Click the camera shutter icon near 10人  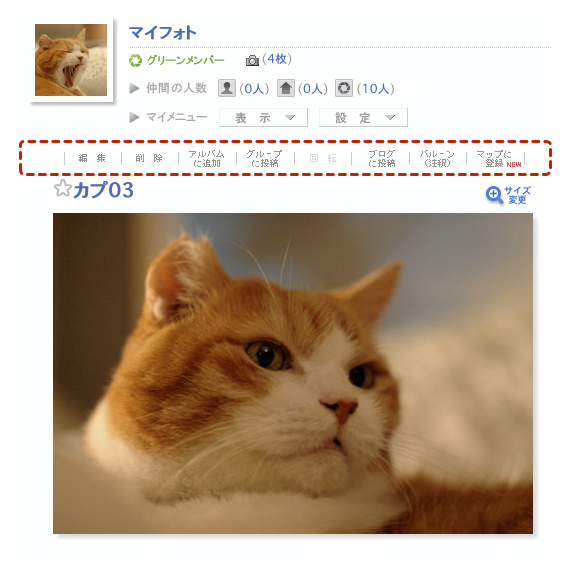pyautogui.click(x=344, y=88)
